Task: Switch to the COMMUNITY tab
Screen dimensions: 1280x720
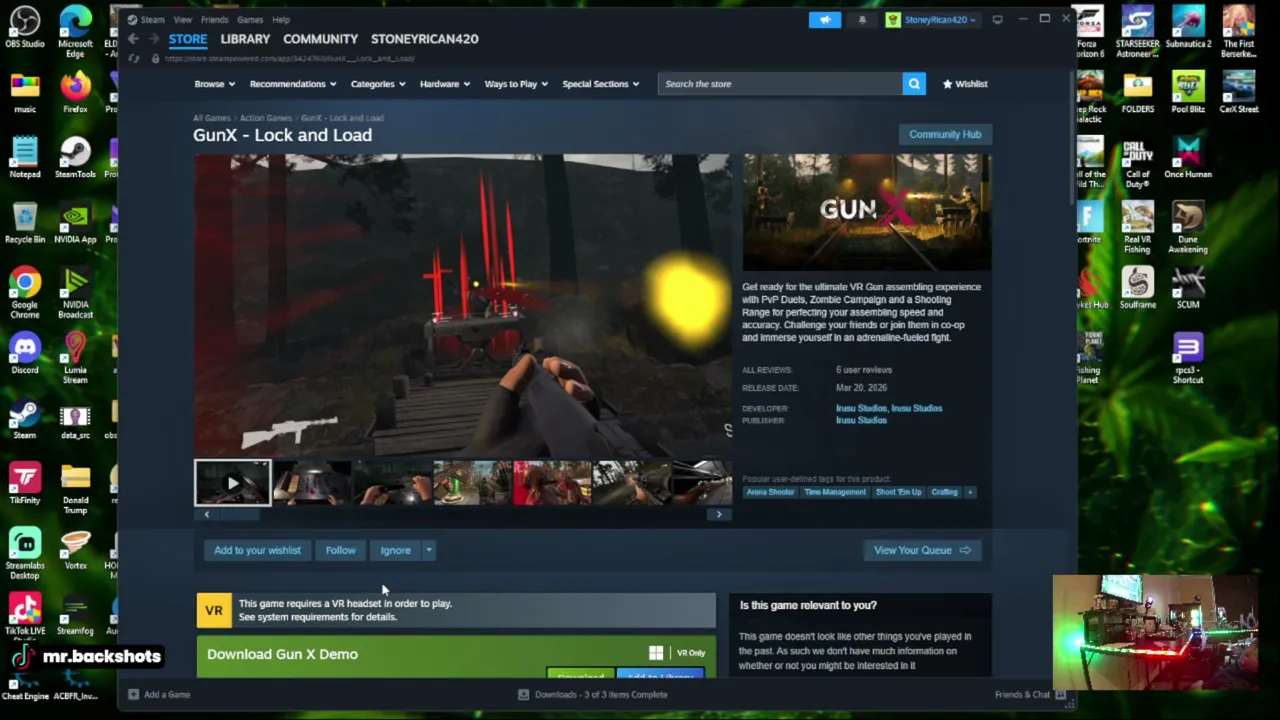Action: pyautogui.click(x=320, y=39)
